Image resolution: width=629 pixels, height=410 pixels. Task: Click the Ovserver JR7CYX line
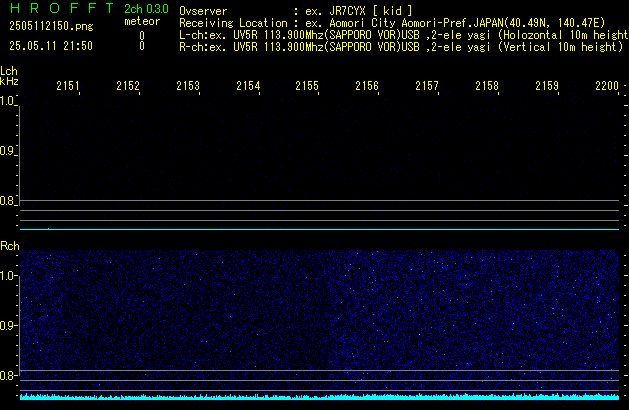(296, 11)
